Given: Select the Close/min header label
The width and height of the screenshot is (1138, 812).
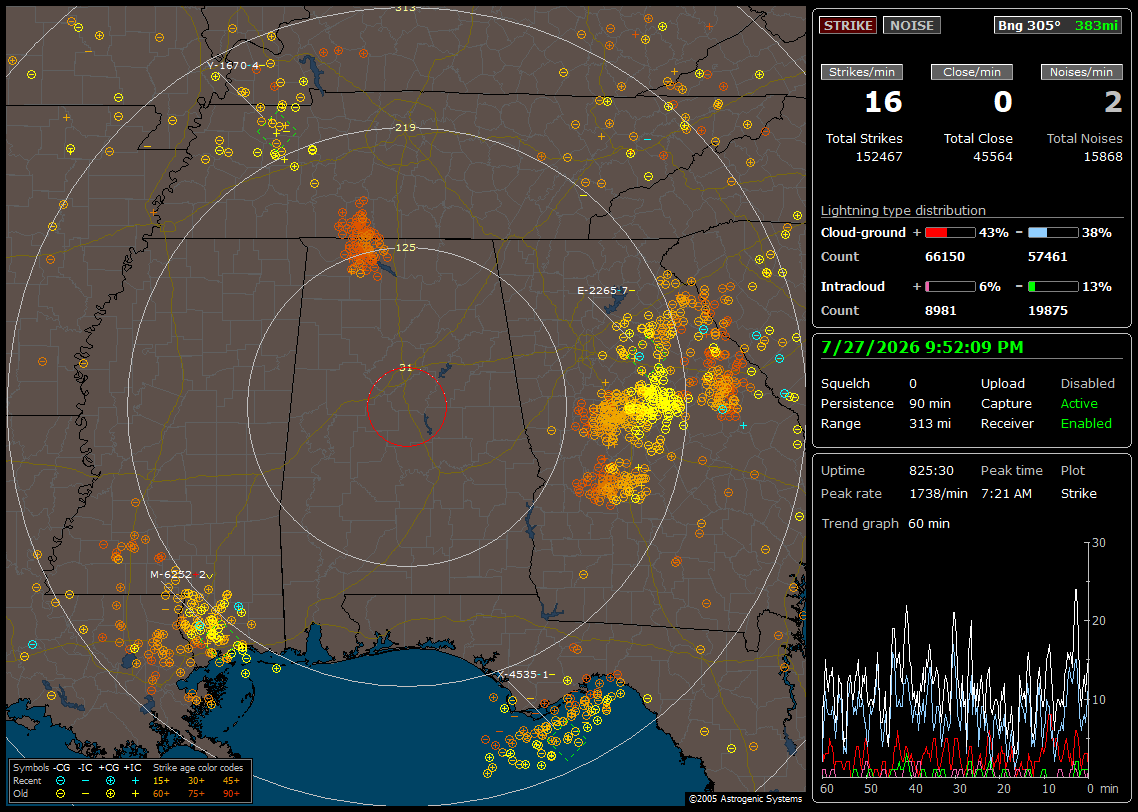Looking at the screenshot, I should point(972,72).
